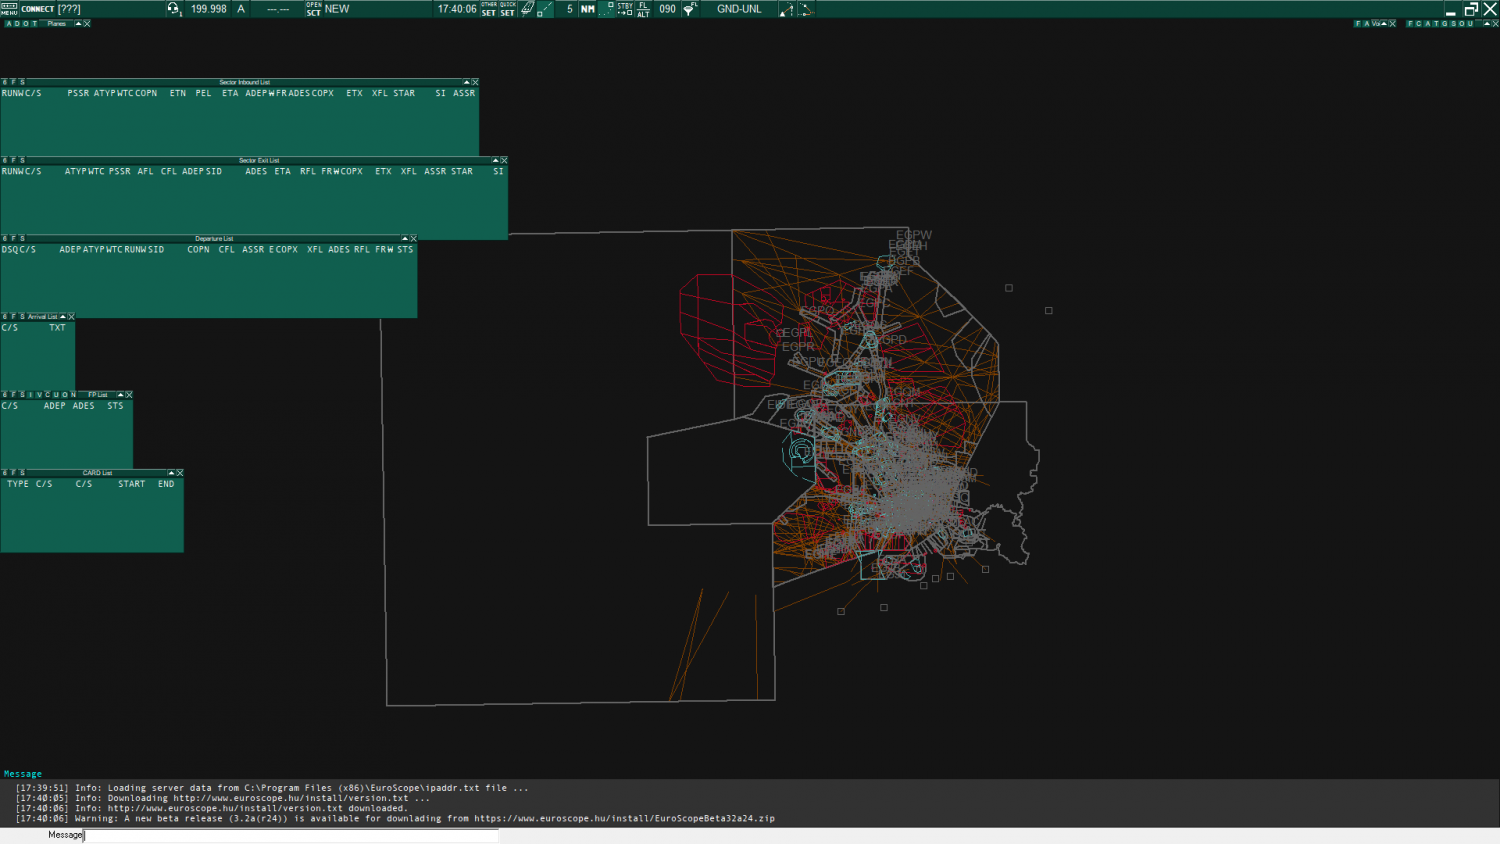Click the runway display icon
Screen dimensions: 1500x844
click(x=527, y=9)
